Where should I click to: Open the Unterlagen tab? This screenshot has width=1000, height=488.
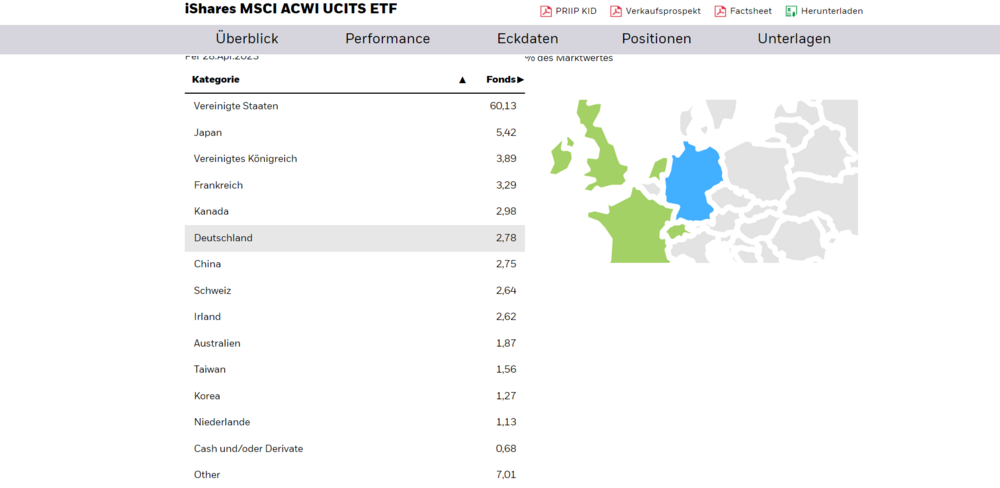tap(794, 39)
